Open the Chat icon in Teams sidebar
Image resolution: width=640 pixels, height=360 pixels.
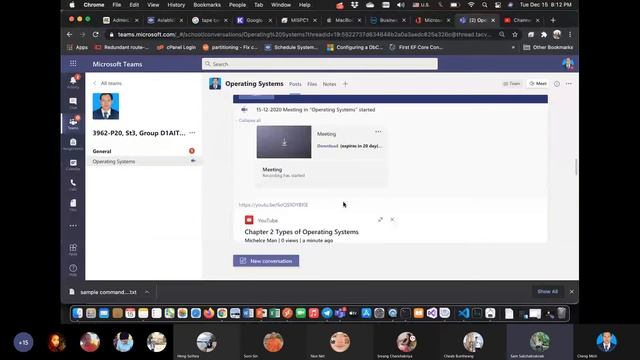(73, 102)
